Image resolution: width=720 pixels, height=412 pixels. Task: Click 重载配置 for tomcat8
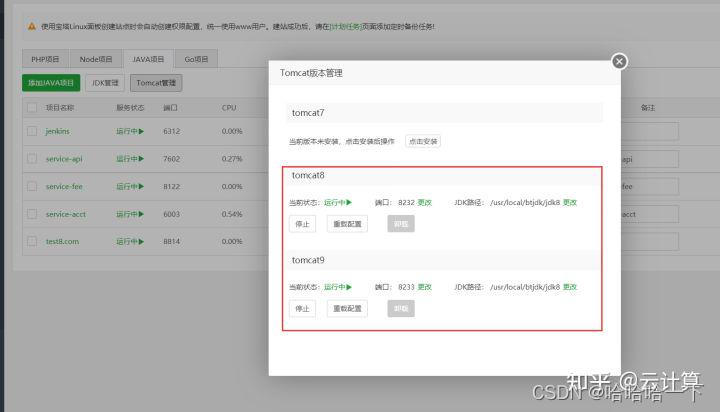[347, 224]
